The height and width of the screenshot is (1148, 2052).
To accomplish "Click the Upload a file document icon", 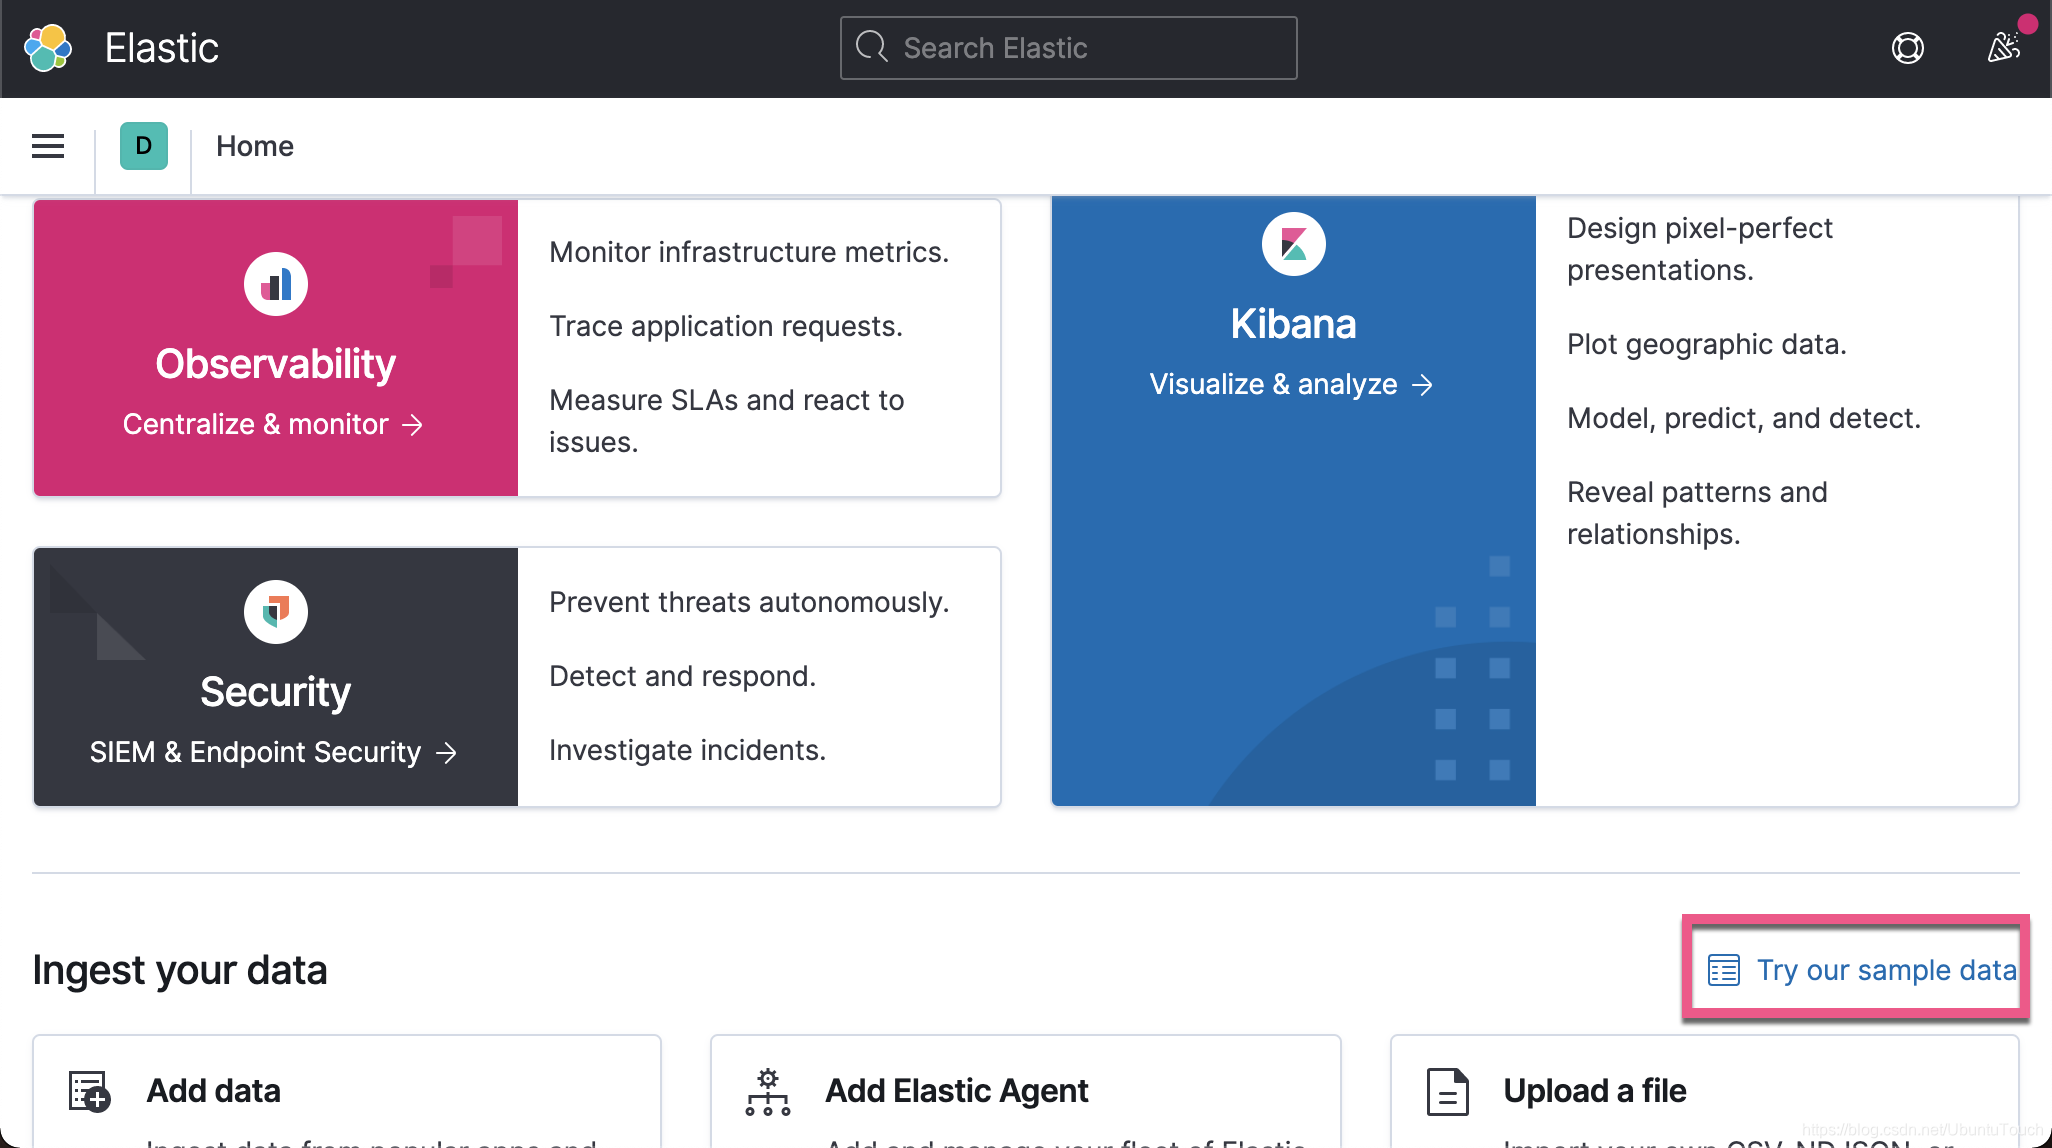I will pyautogui.click(x=1447, y=1091).
